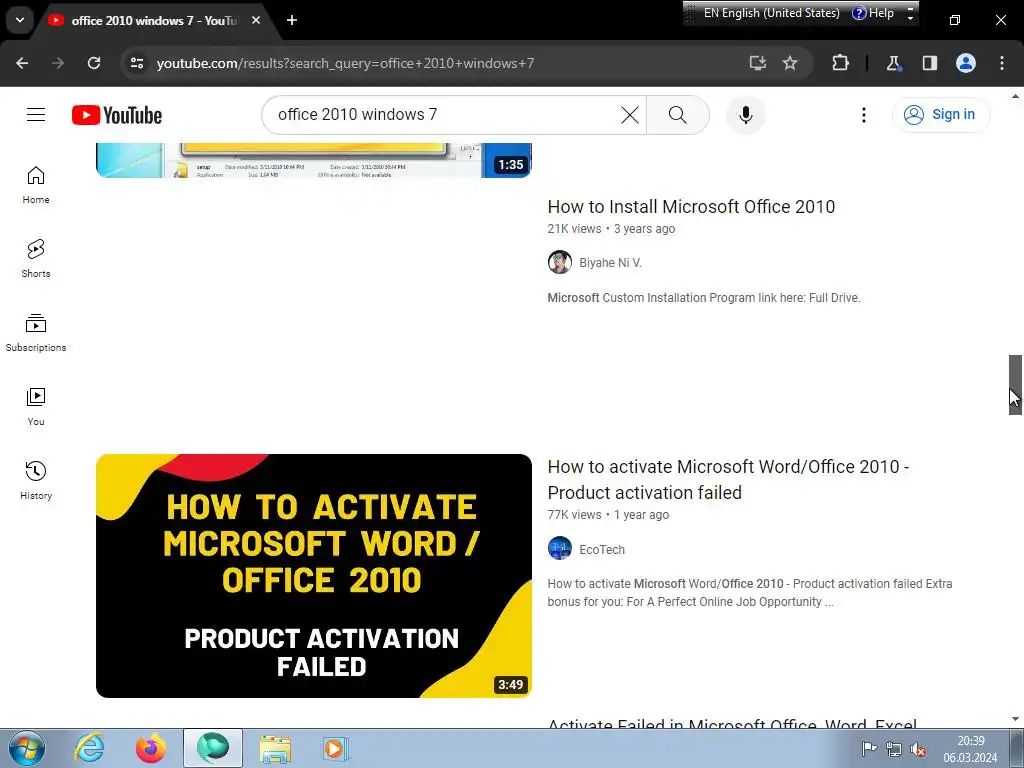Open the YouTube hamburger guide menu

(36, 115)
